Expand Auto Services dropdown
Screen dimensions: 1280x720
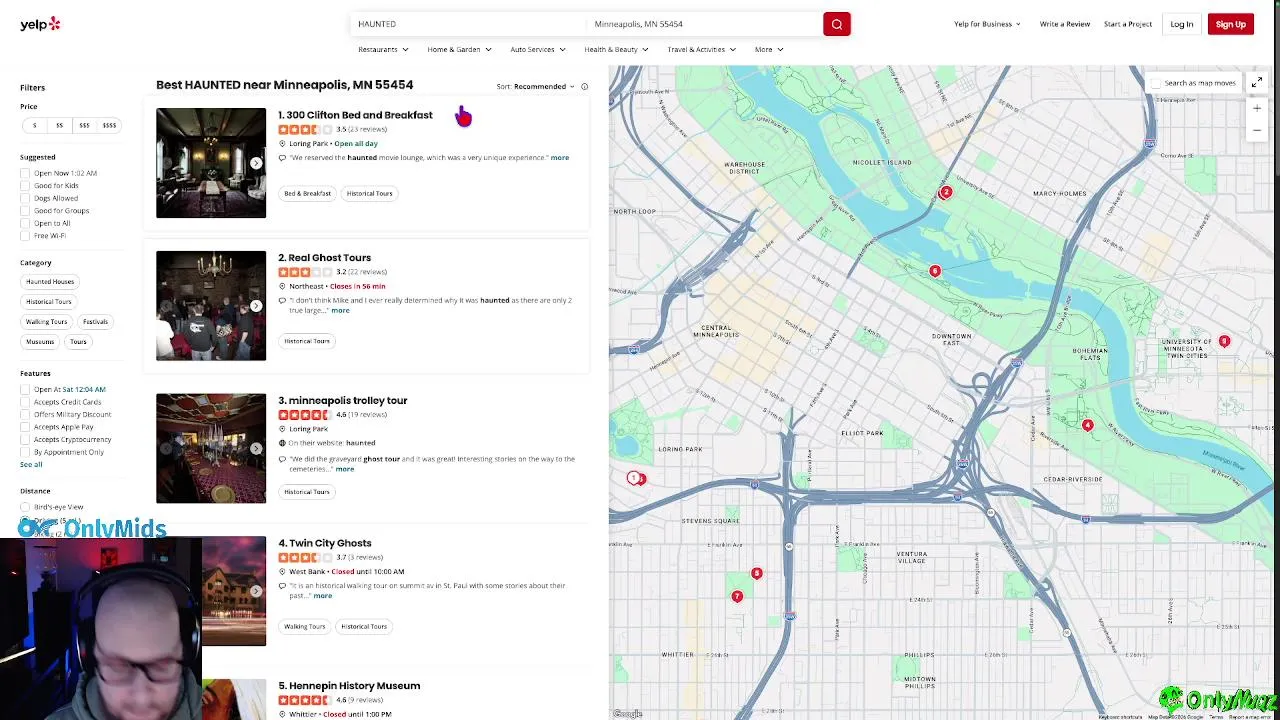tap(537, 49)
